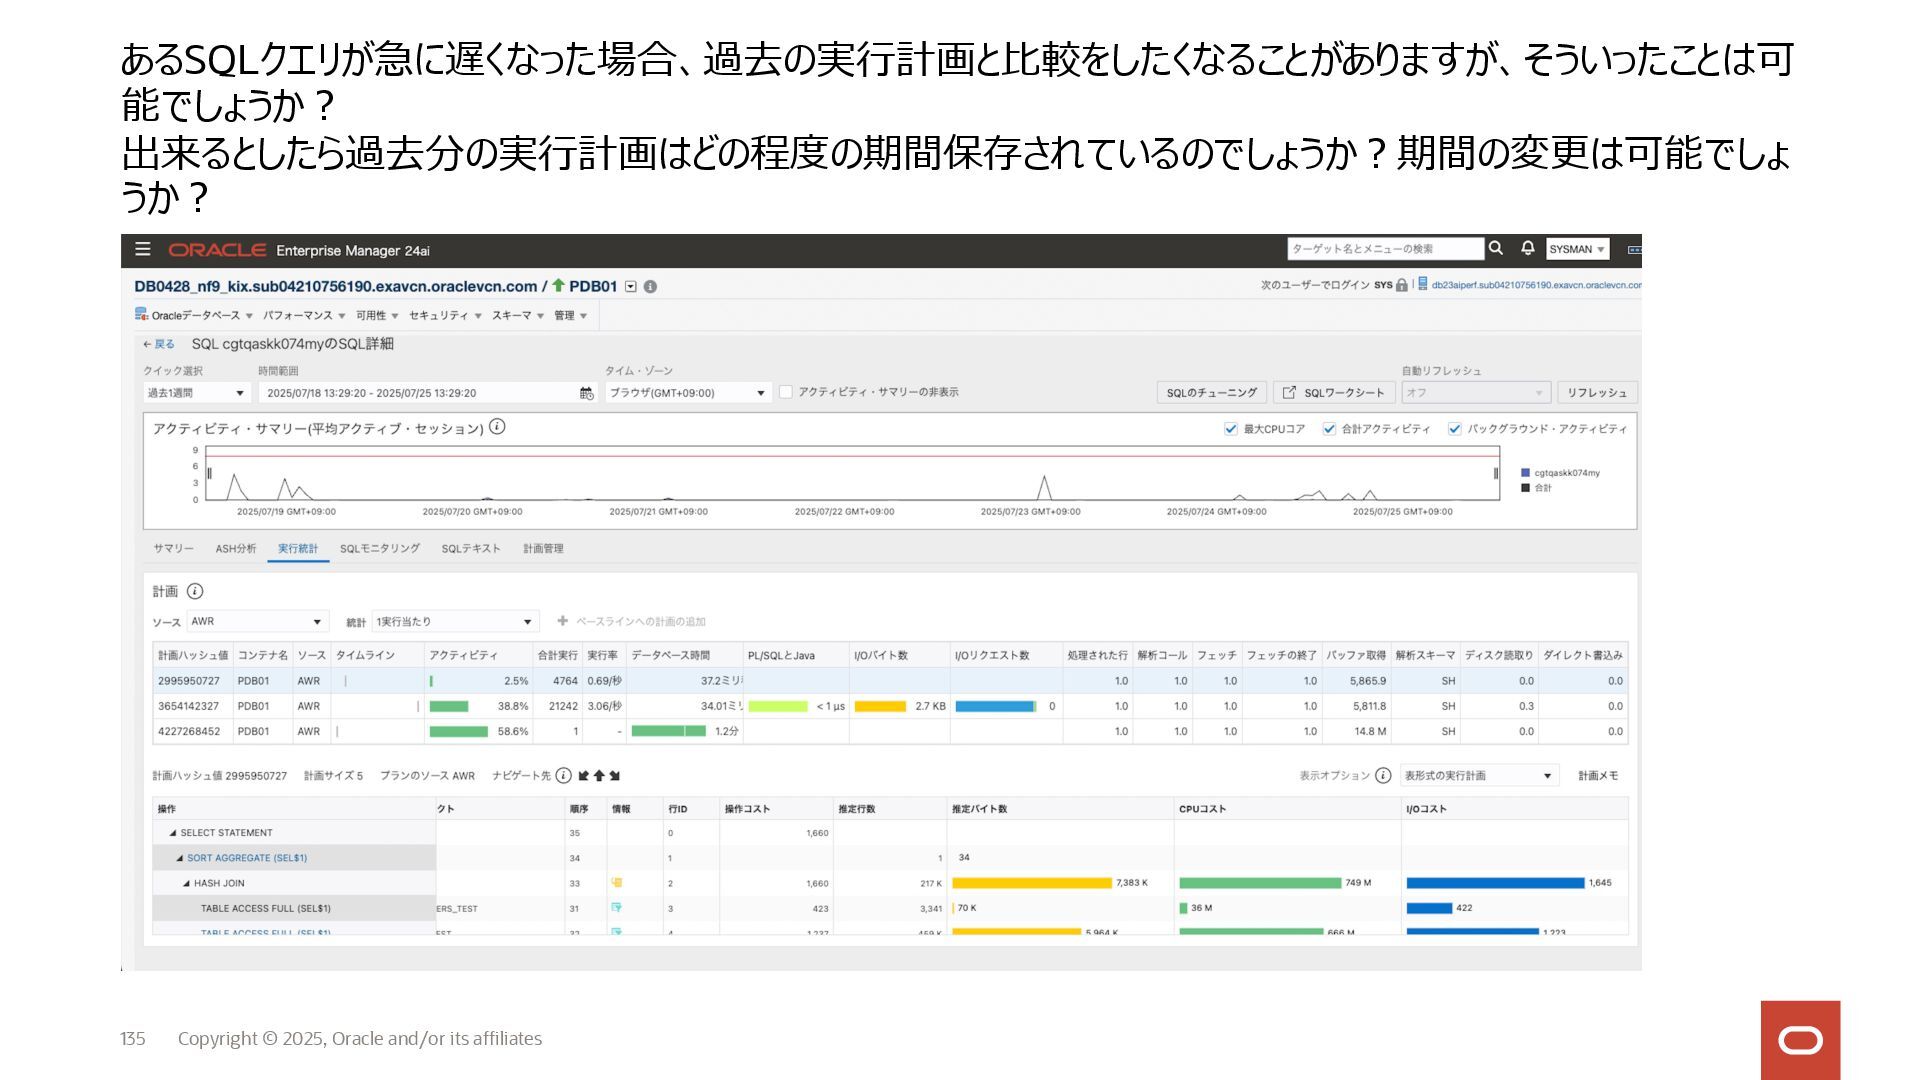The height and width of the screenshot is (1080, 1920).
Task: Click info icon beside 表示オプション
Action: tap(1383, 776)
